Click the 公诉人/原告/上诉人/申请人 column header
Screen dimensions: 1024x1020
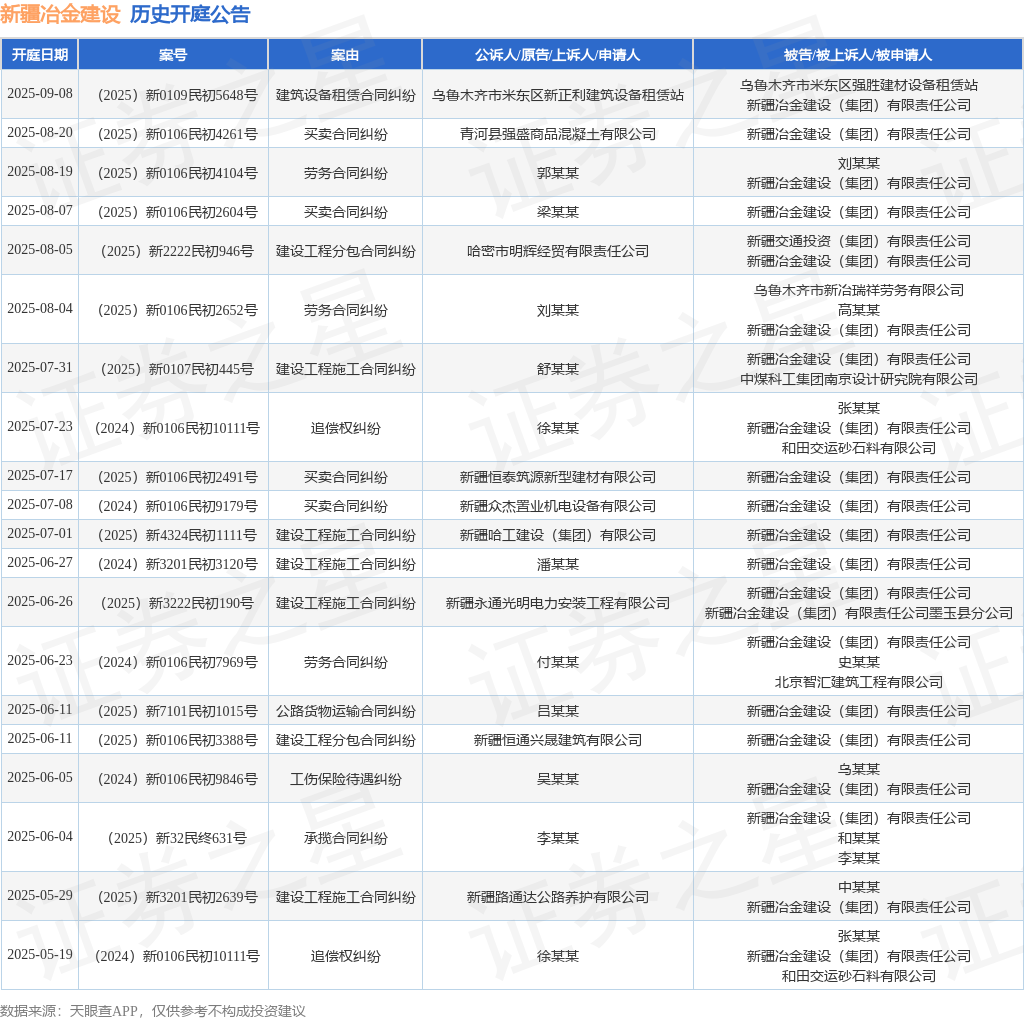(557, 55)
